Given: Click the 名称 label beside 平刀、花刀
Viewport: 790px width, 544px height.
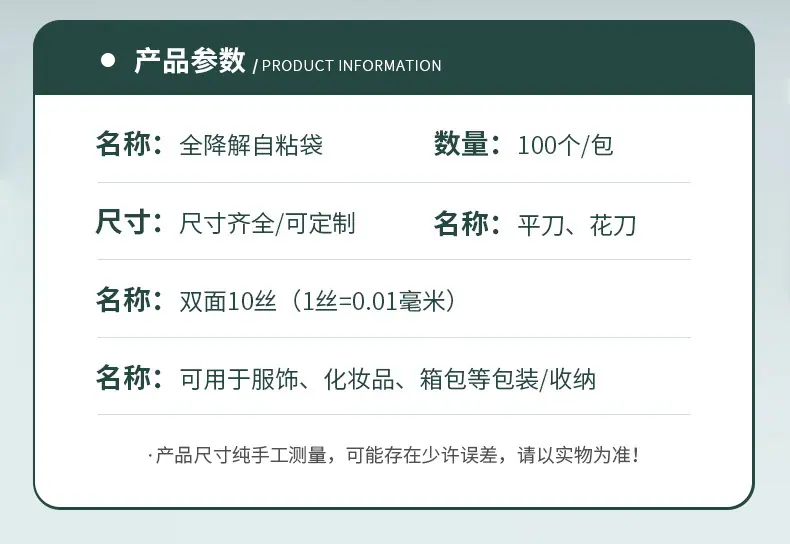Looking at the screenshot, I should point(461,224).
